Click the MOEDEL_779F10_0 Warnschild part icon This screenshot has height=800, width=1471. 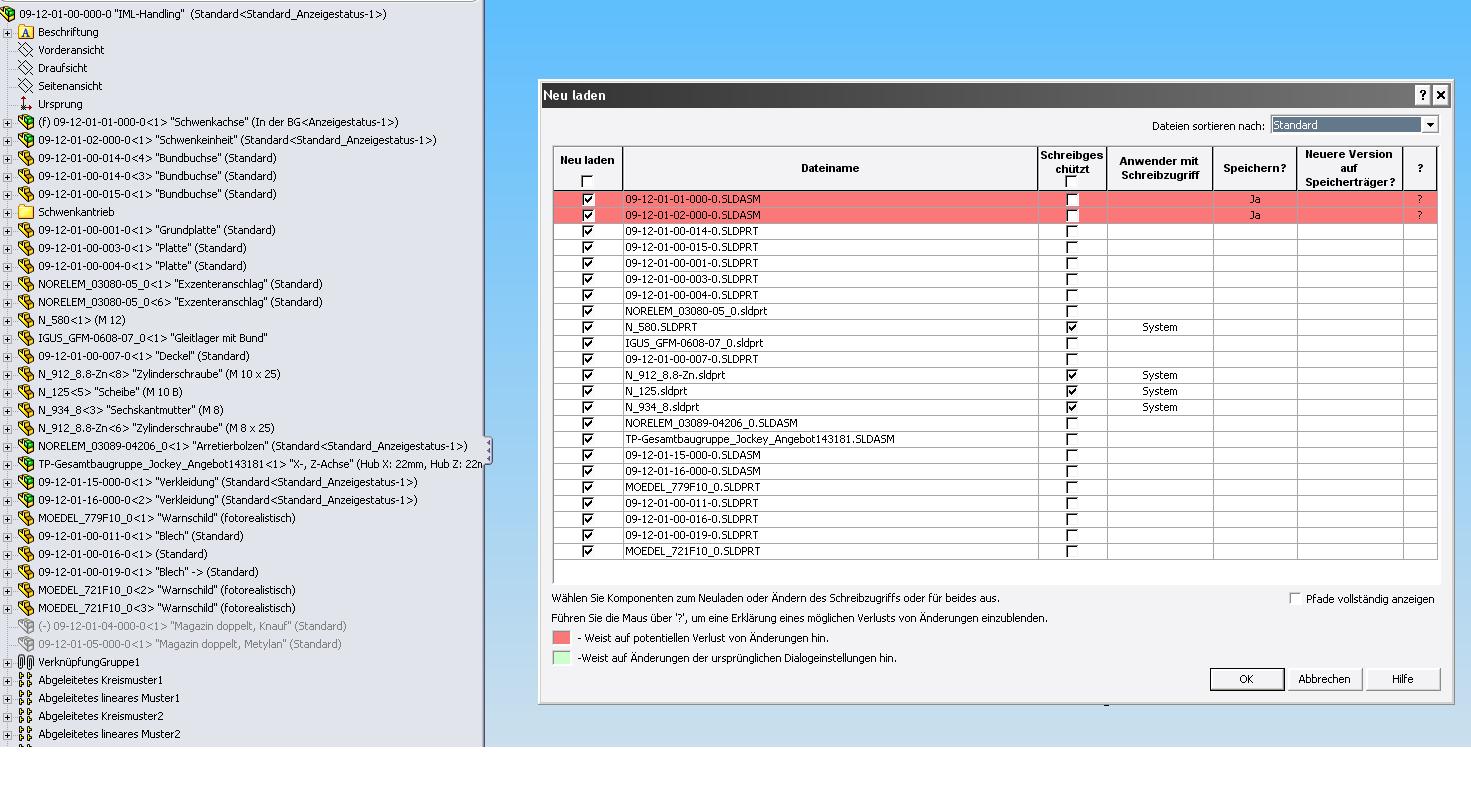coord(26,518)
